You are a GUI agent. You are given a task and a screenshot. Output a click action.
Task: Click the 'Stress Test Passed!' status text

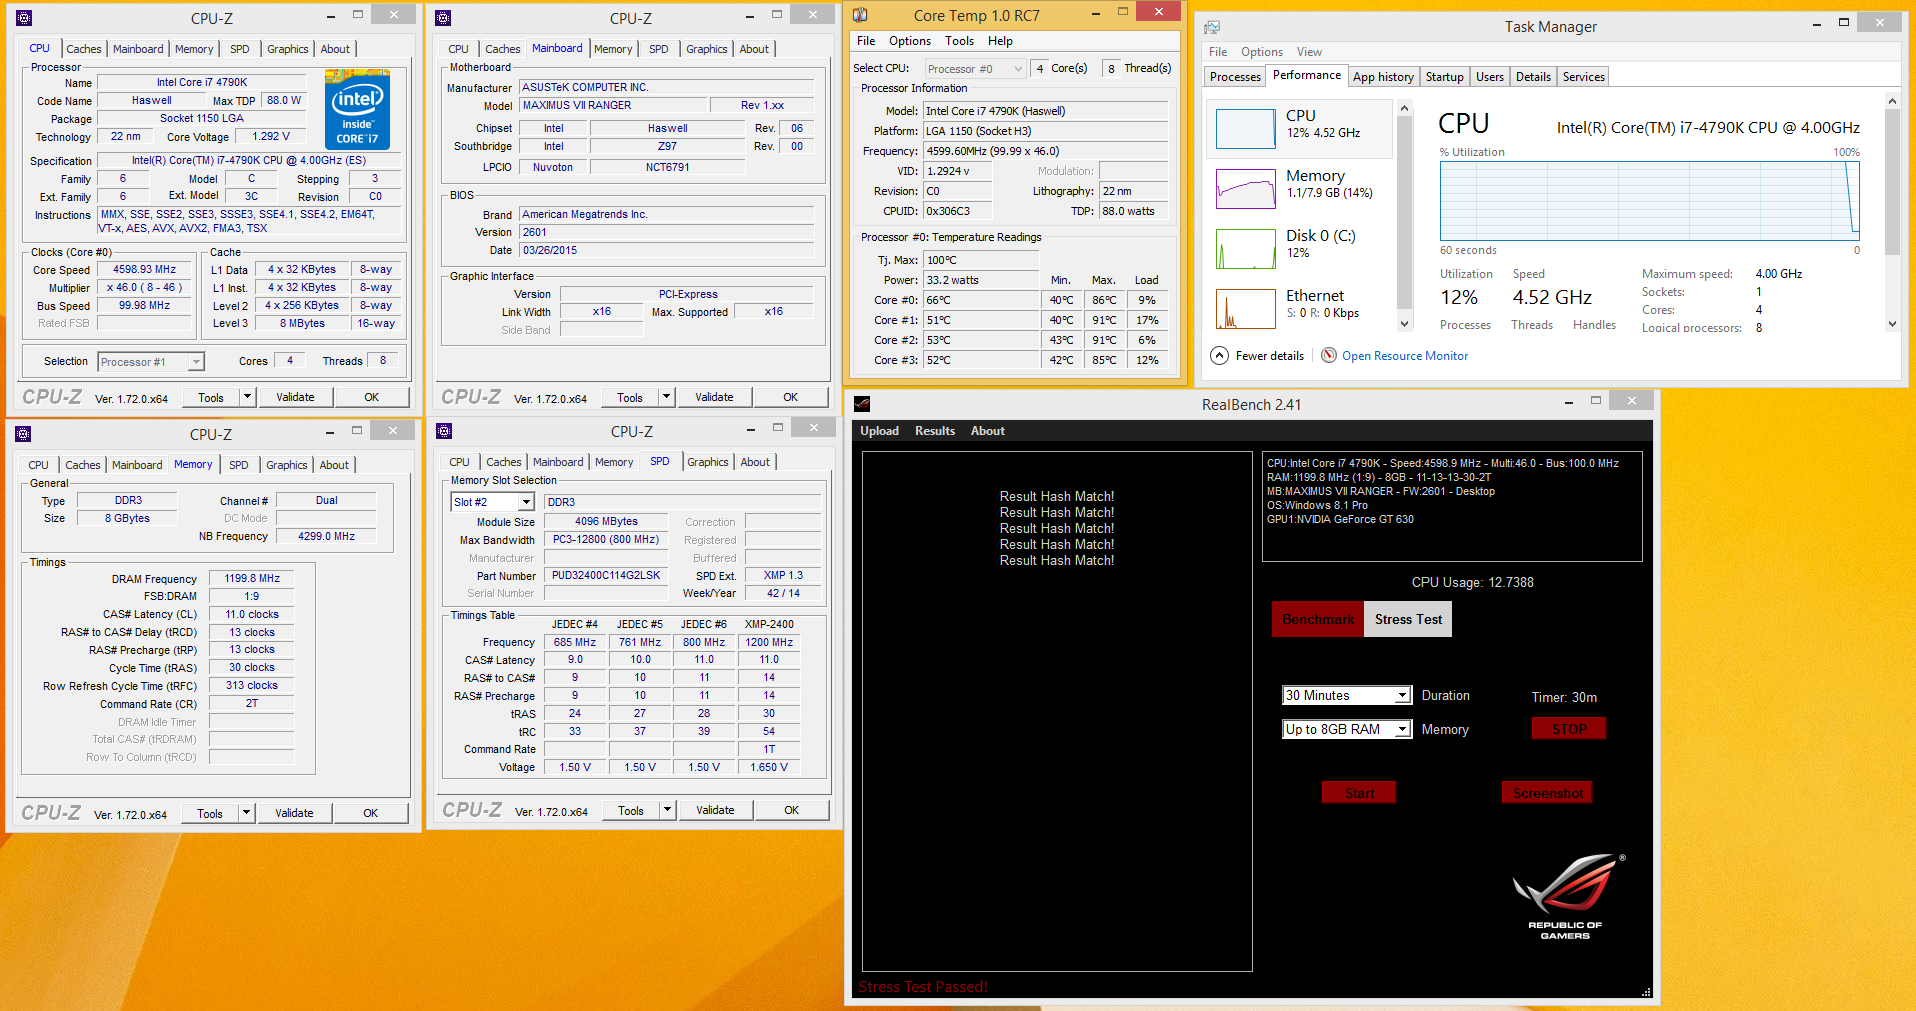click(923, 987)
